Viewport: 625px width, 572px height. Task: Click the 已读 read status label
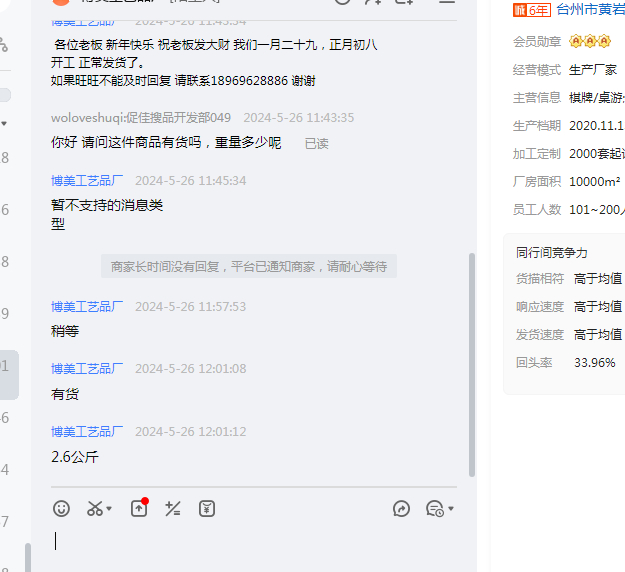point(317,143)
